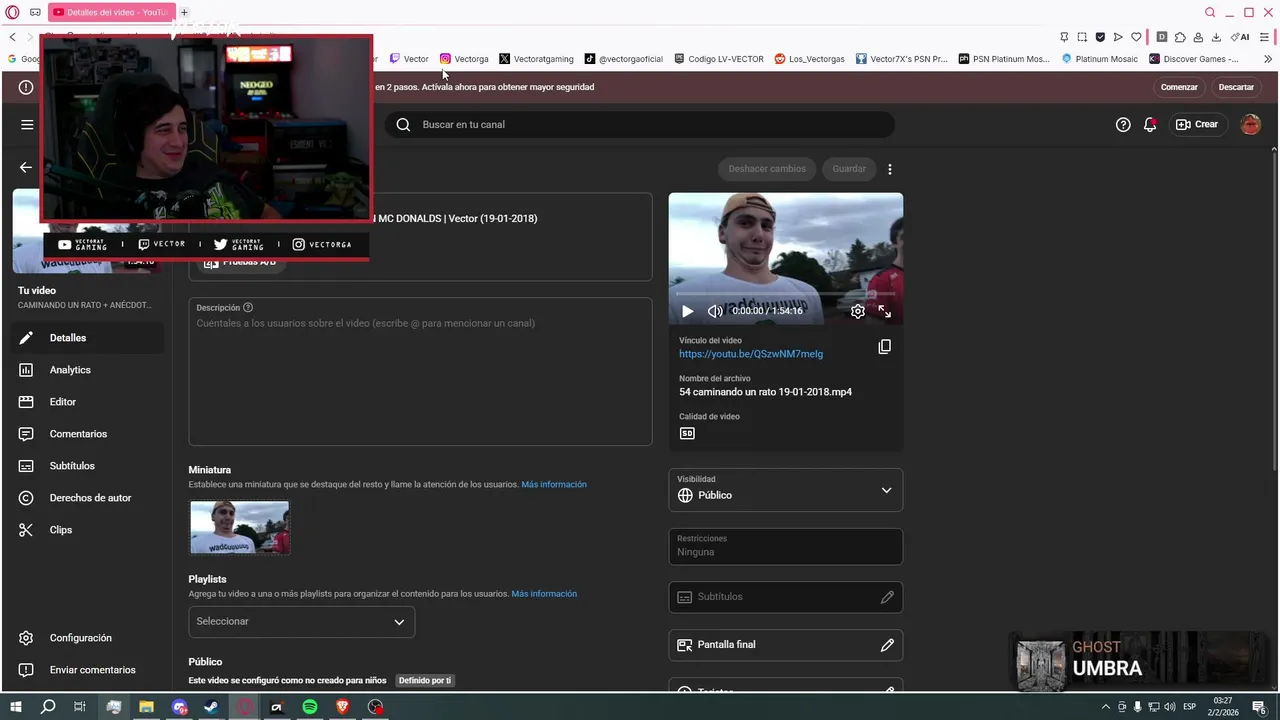Open Derechos de autor section
The width and height of the screenshot is (1280, 720).
[88, 498]
